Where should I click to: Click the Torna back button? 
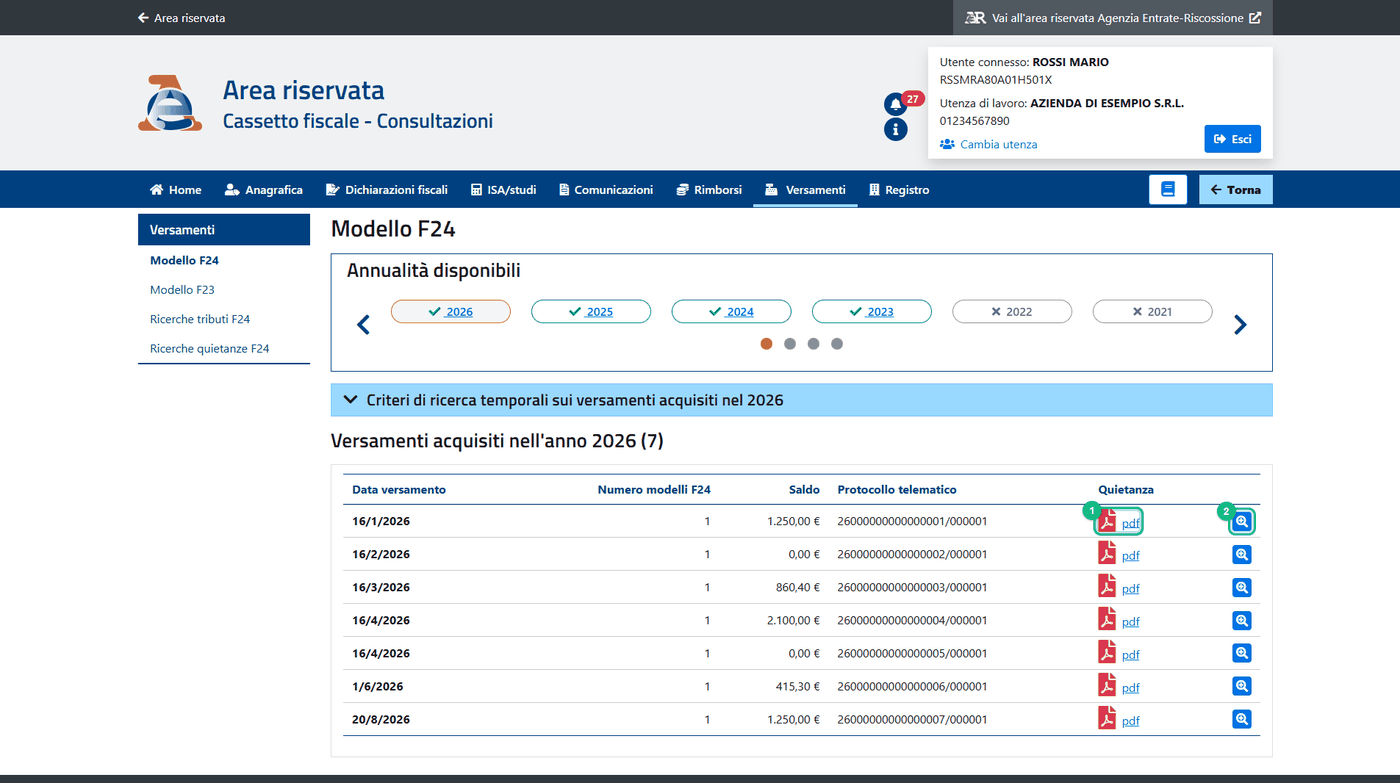point(1235,189)
